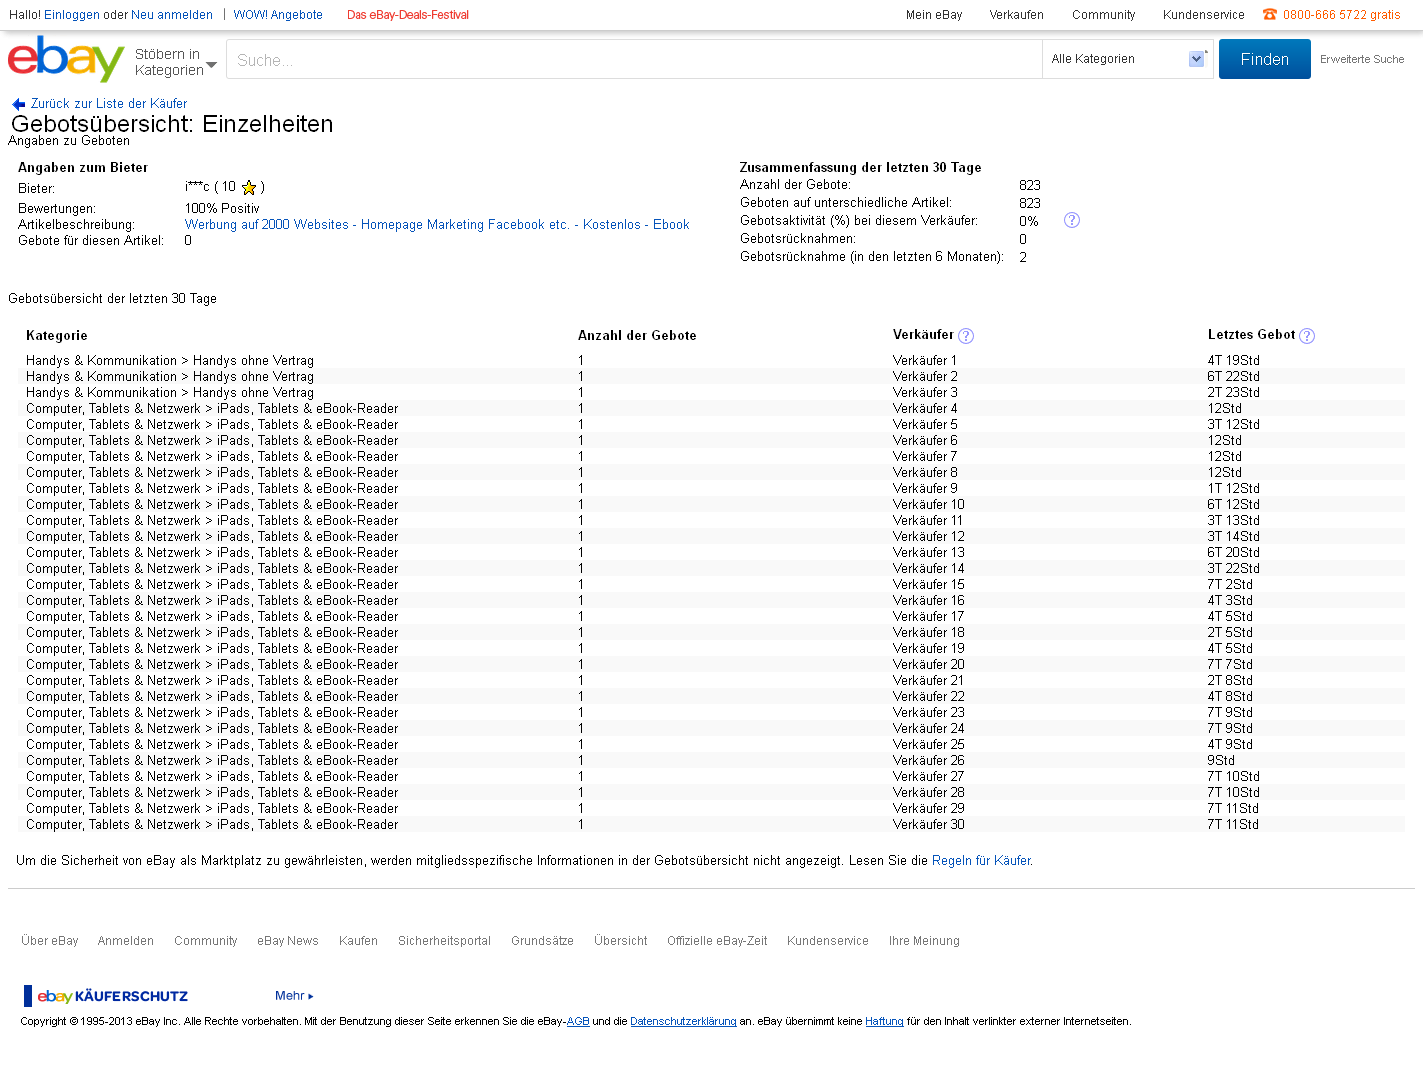Image resolution: width=1423 pixels, height=1079 pixels.
Task: Click the 100% Positiv rating text
Action: 222,209
